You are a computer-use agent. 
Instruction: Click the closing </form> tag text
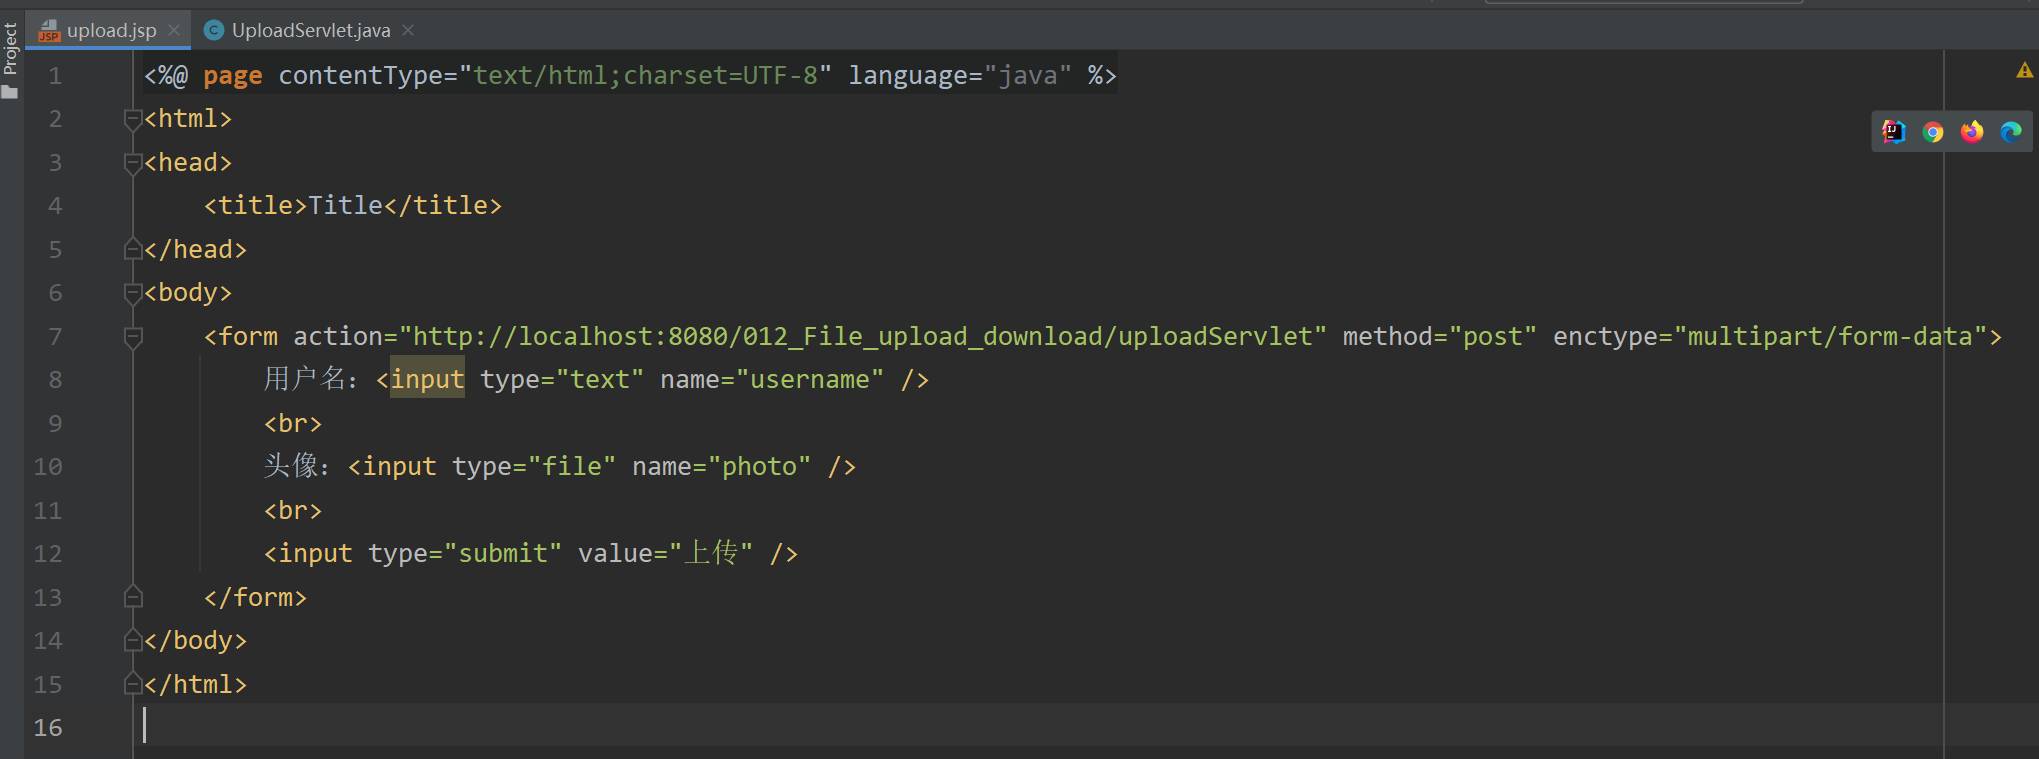point(255,598)
